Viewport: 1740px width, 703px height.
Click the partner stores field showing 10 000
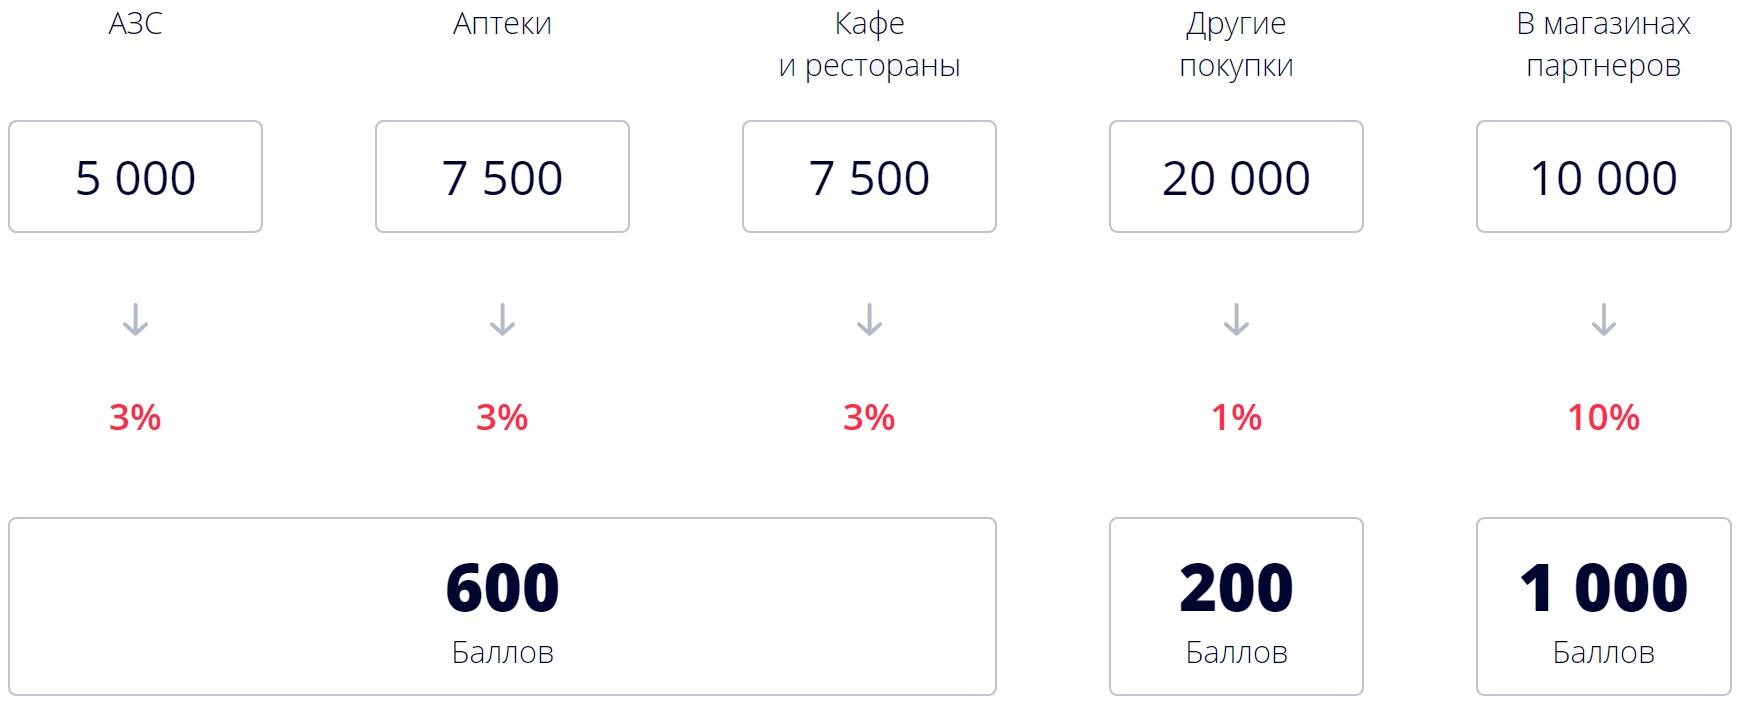pyautogui.click(x=1603, y=177)
